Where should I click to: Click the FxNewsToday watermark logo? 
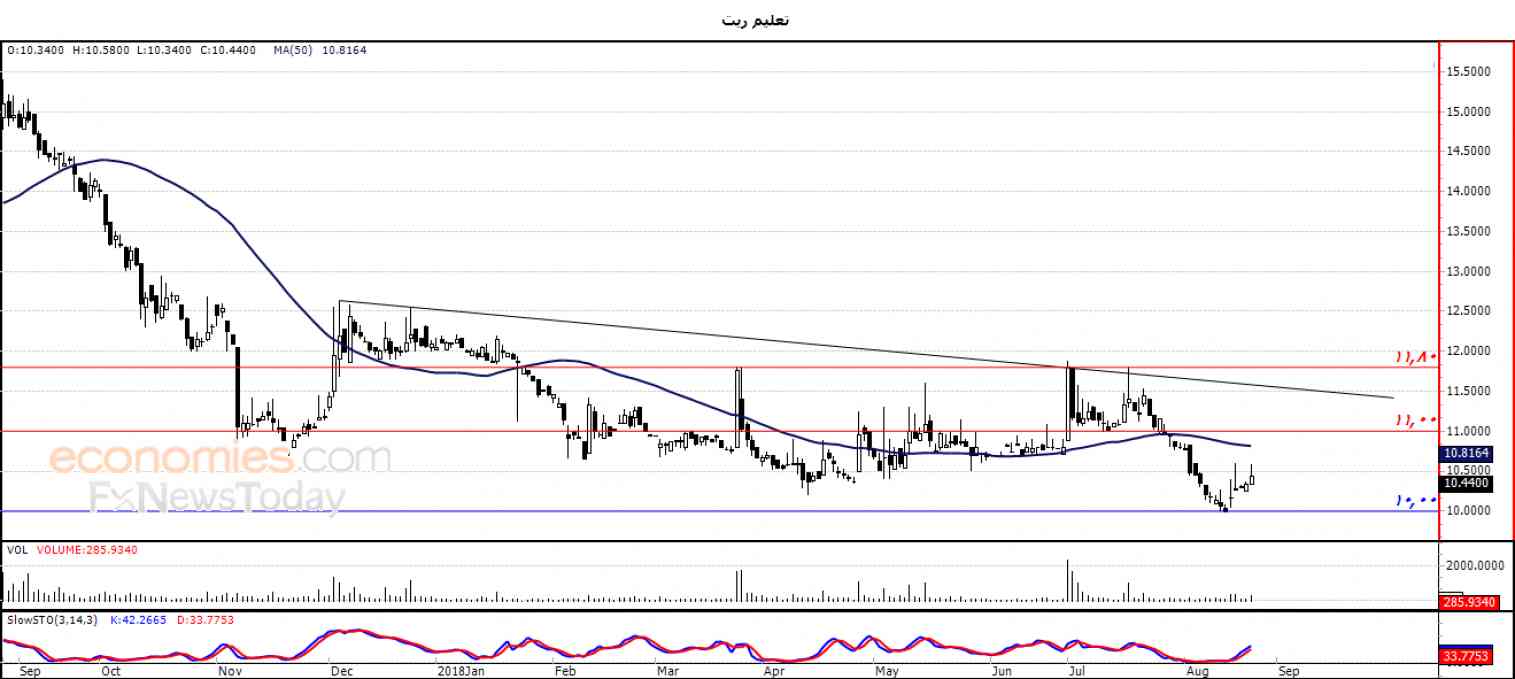click(x=217, y=497)
